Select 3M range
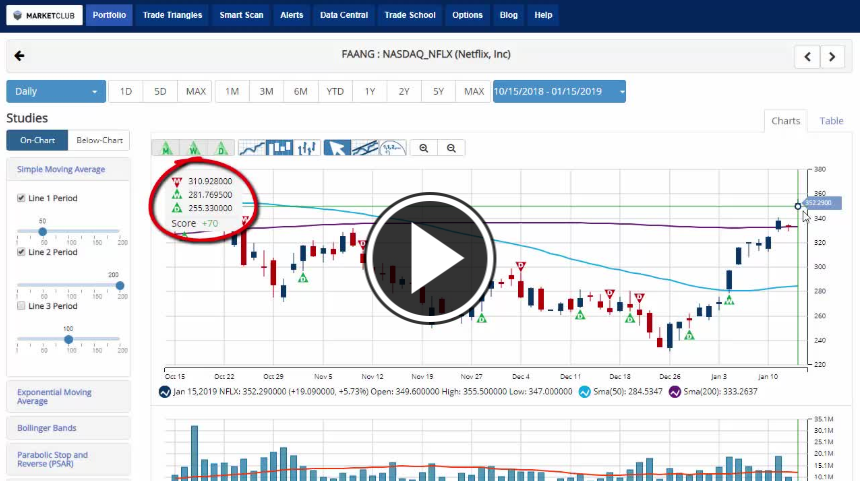 coord(267,92)
